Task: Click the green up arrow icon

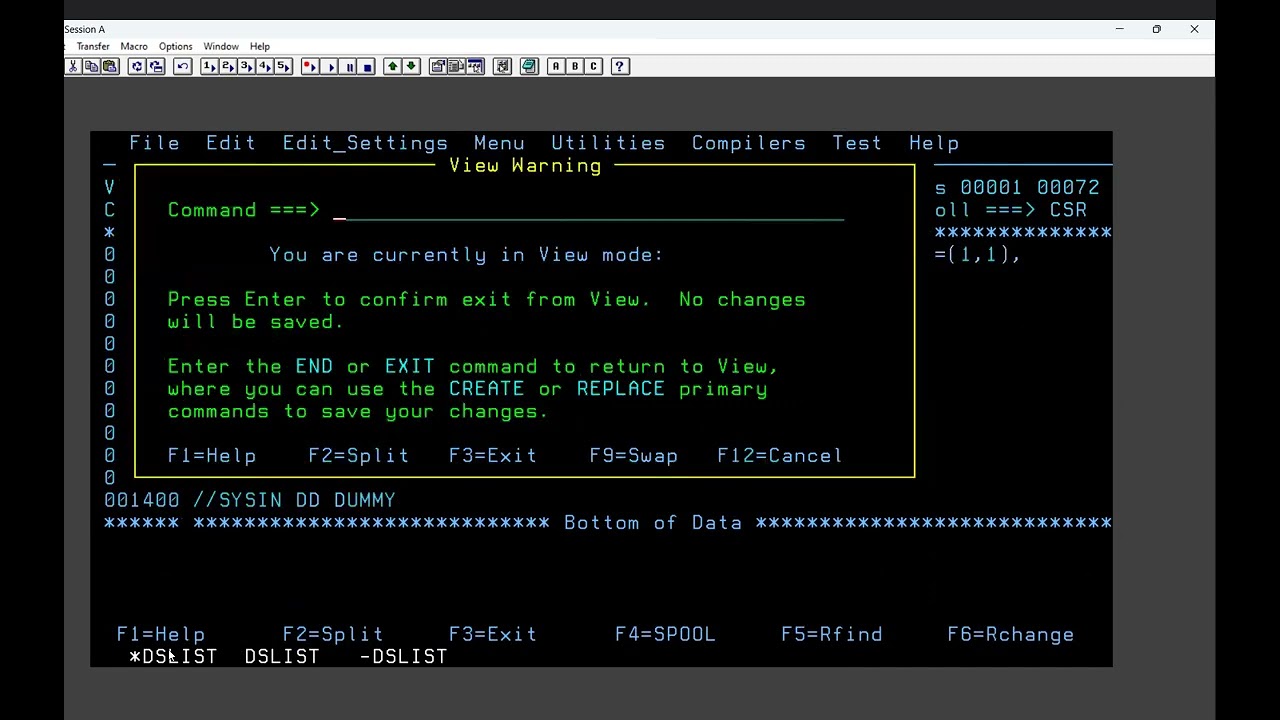Action: [x=393, y=66]
